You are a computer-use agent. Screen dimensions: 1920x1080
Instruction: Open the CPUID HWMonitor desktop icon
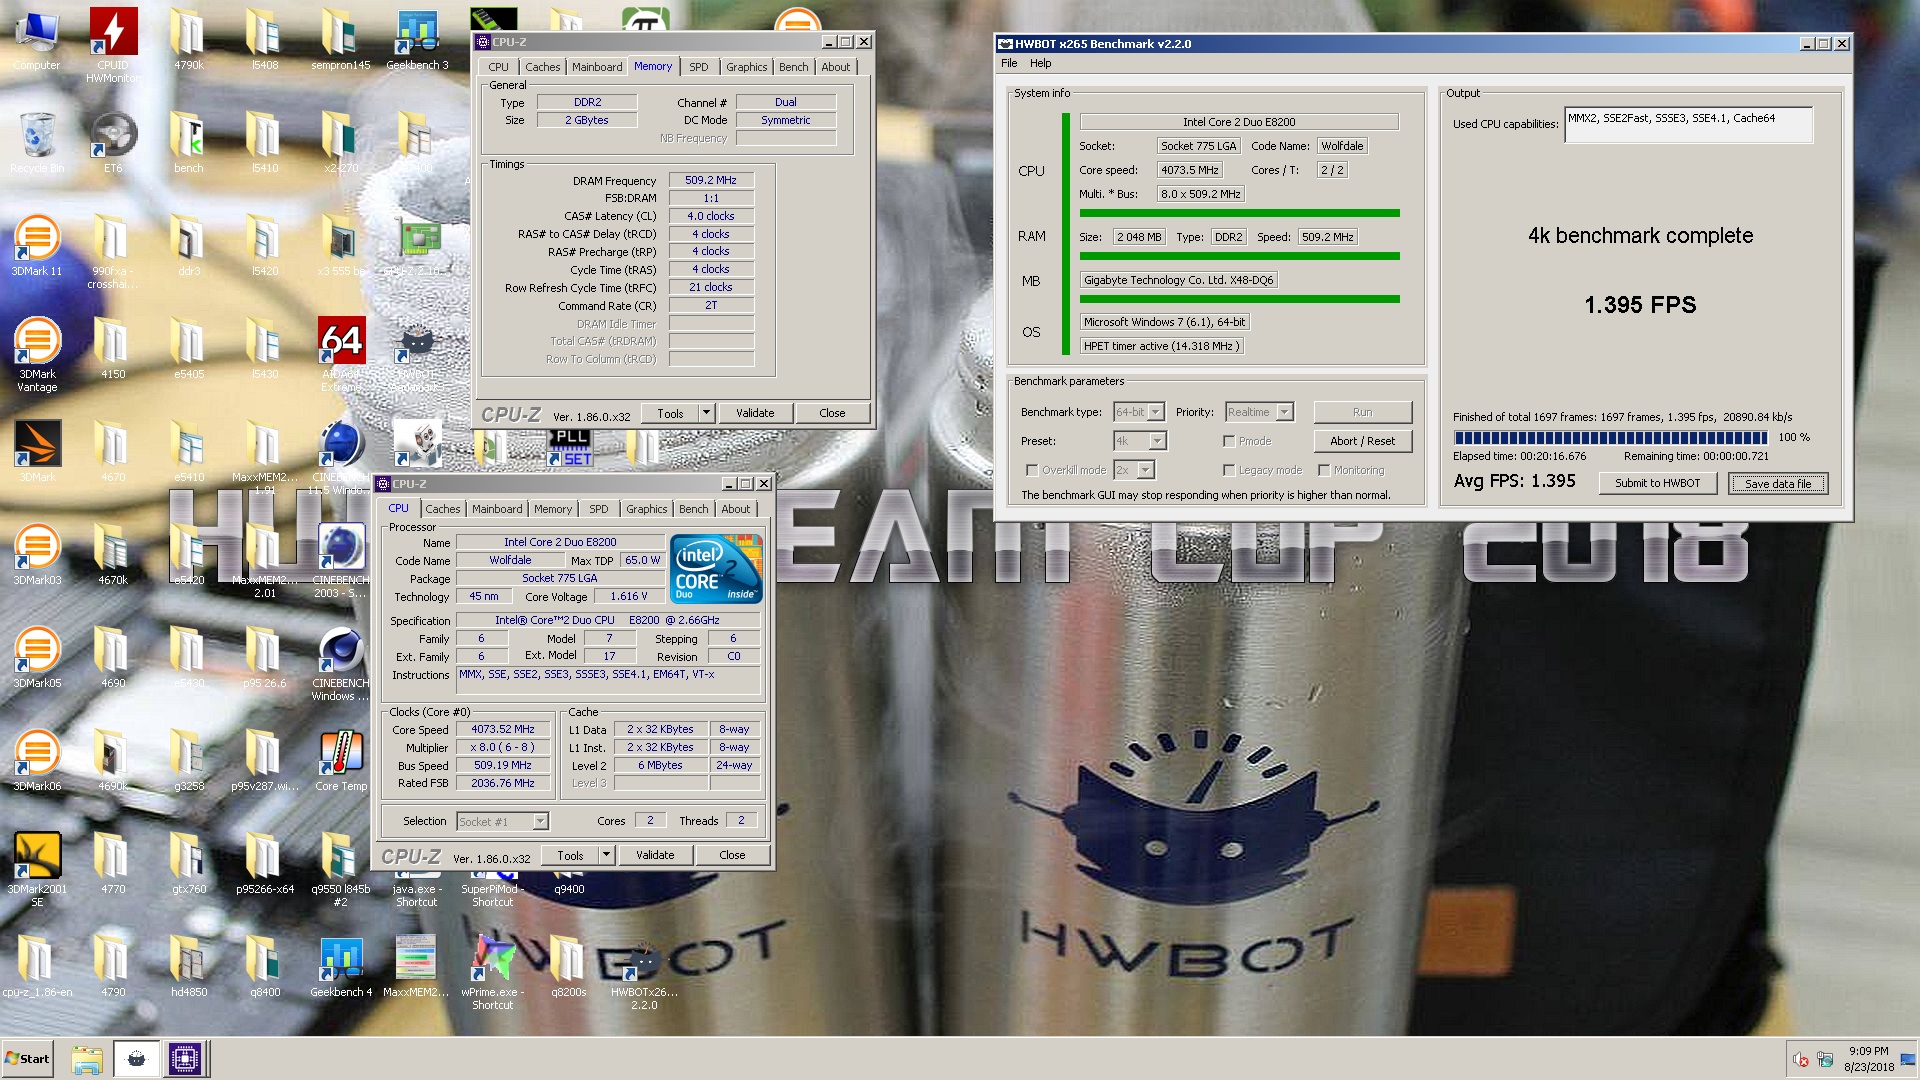point(113,45)
